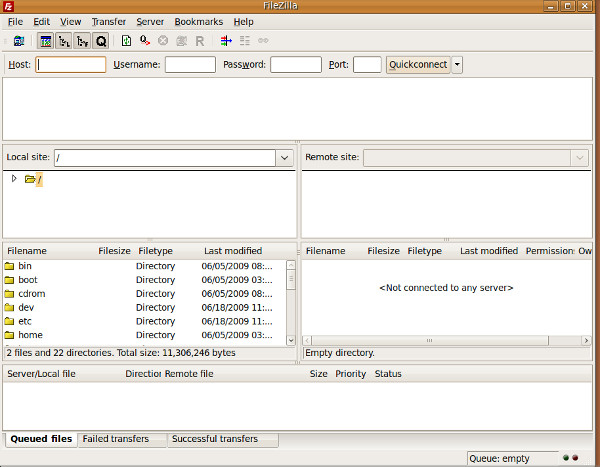The height and width of the screenshot is (467, 600).
Task: Open the Quickconnect history dropdown arrow
Action: click(x=457, y=65)
